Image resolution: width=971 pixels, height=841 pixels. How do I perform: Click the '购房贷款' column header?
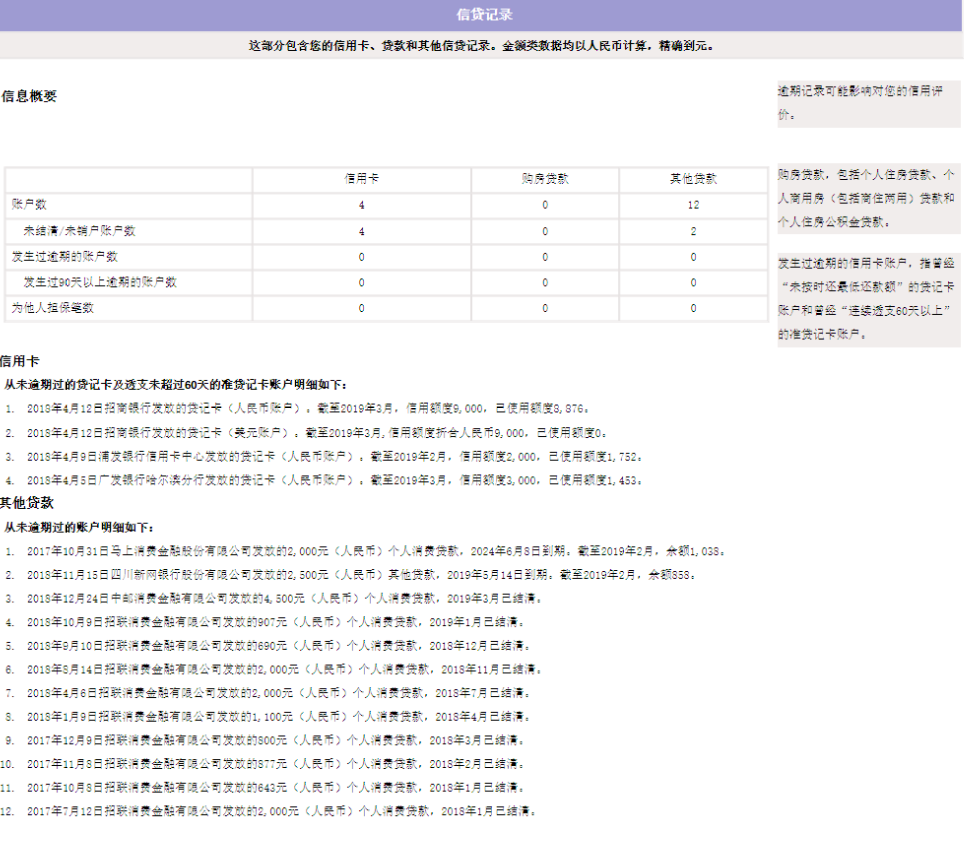click(545, 179)
